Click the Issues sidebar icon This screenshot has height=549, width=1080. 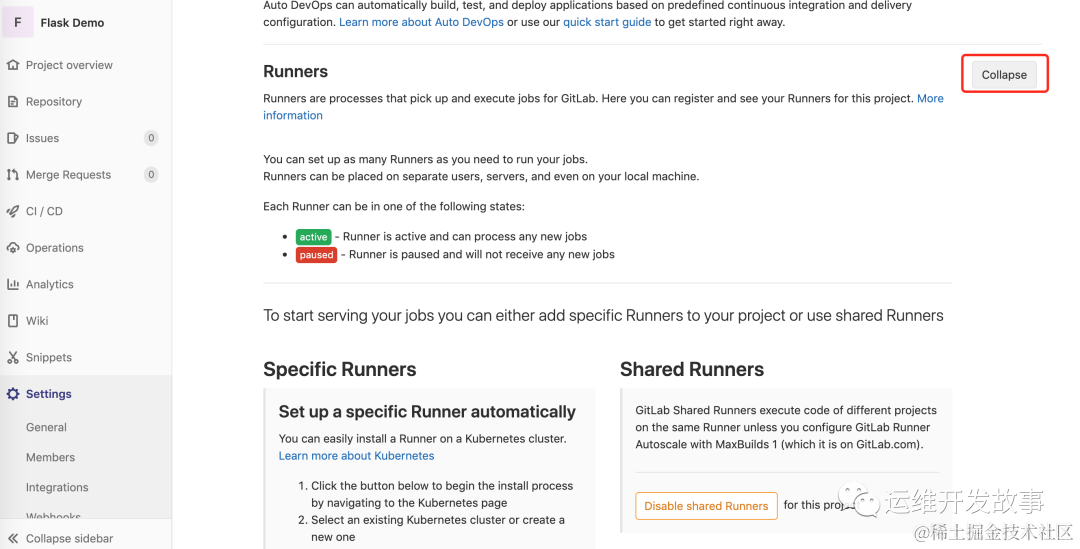[12, 138]
